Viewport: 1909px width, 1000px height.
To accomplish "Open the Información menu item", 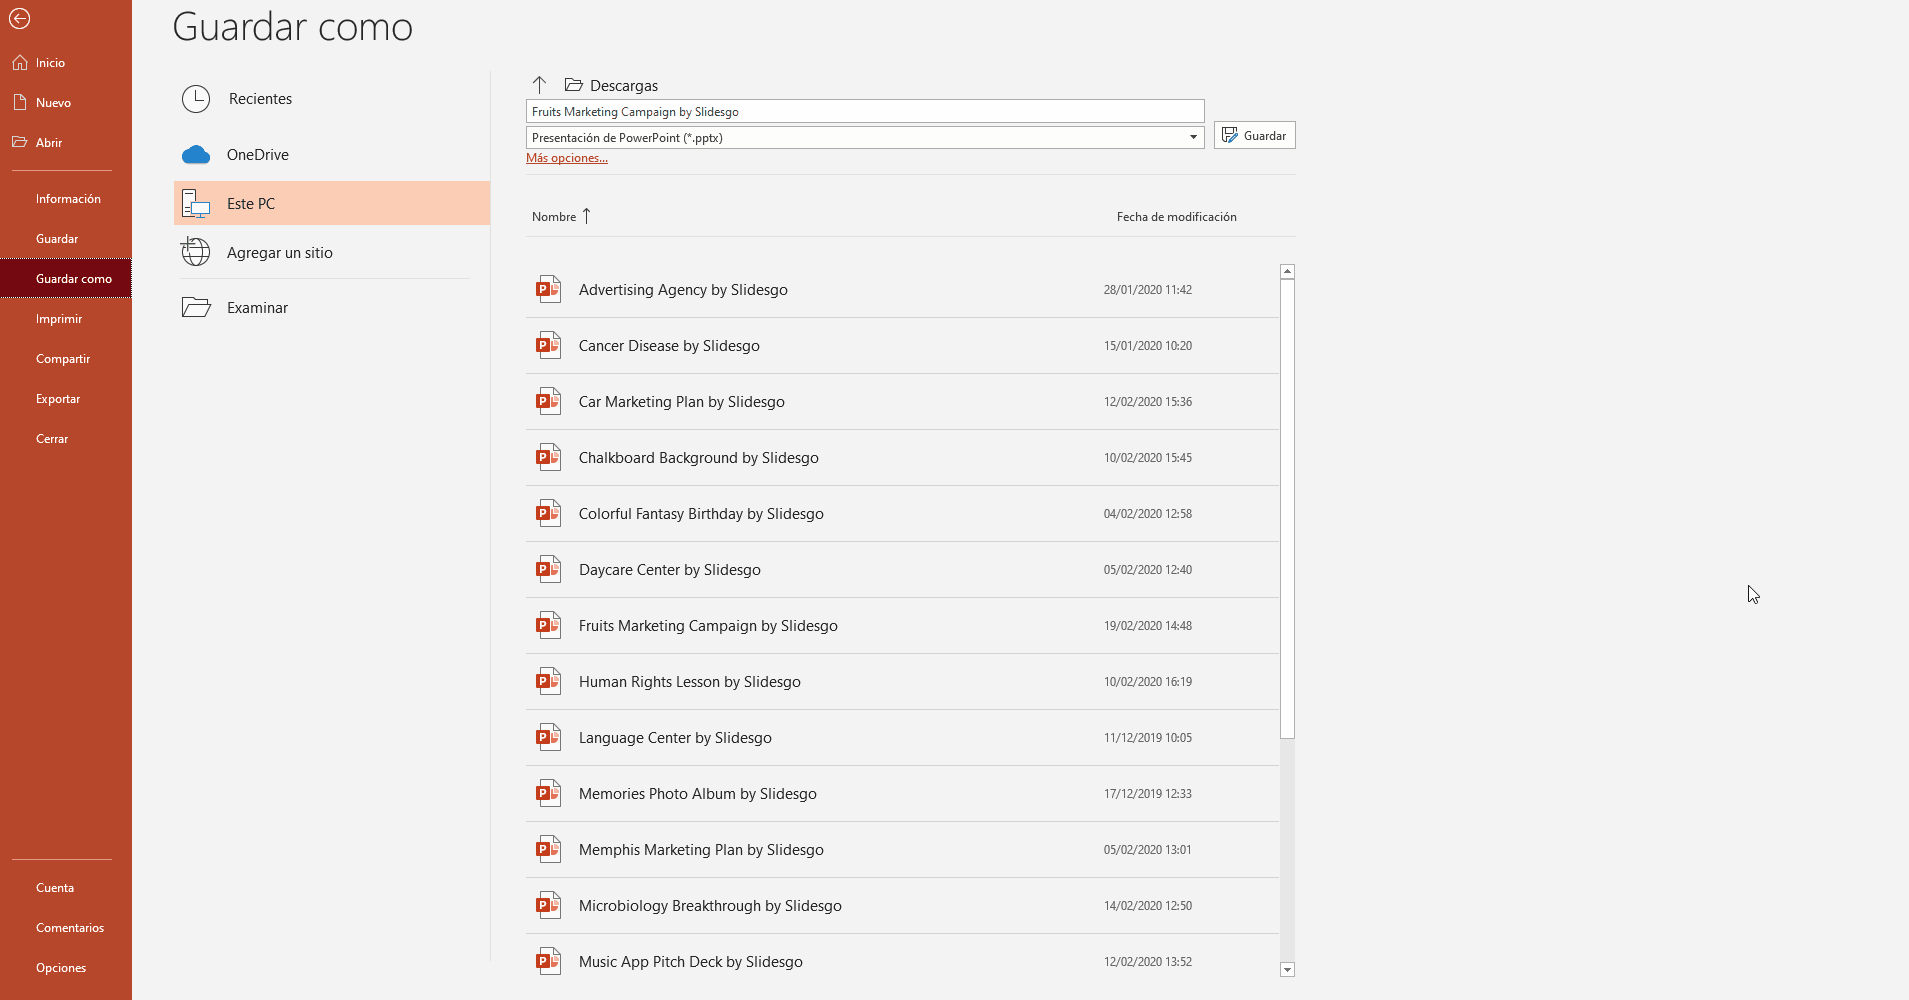I will [x=66, y=199].
